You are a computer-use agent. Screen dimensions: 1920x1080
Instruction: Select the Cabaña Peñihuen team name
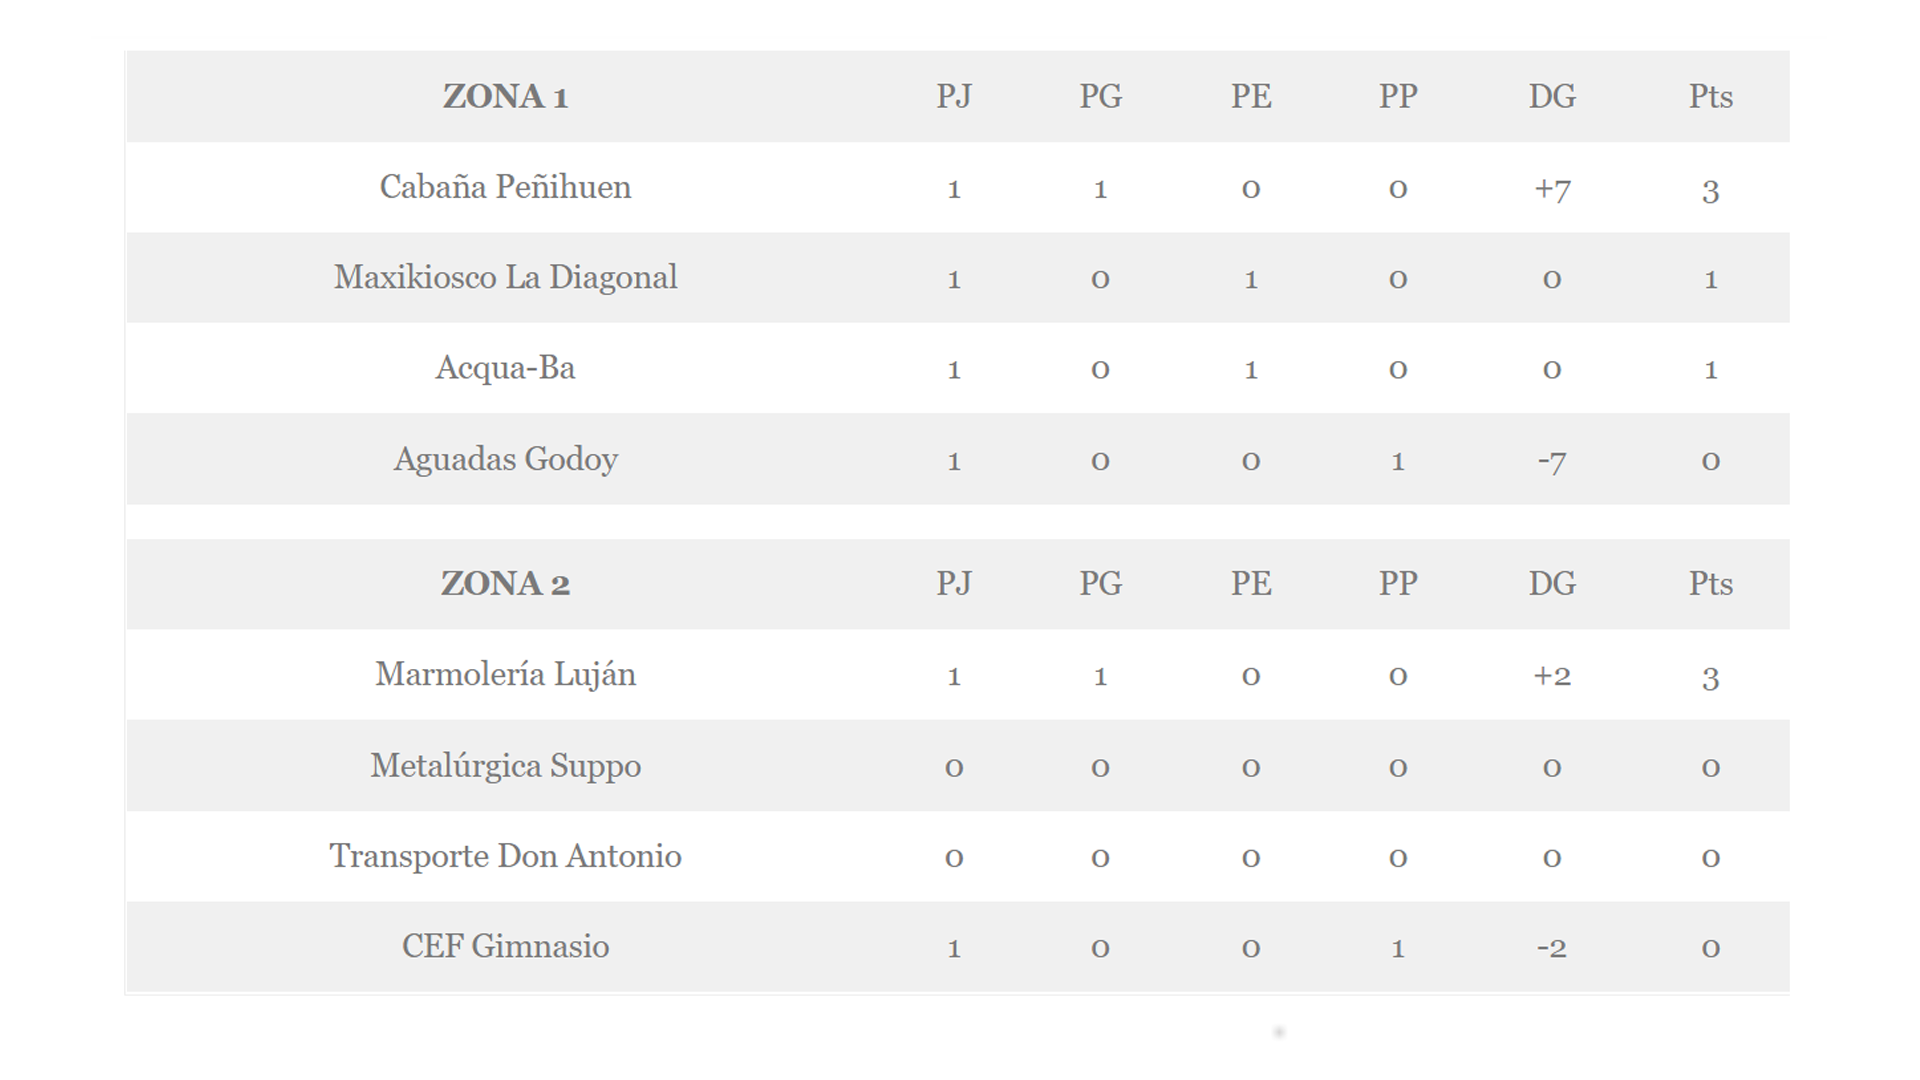coord(505,187)
